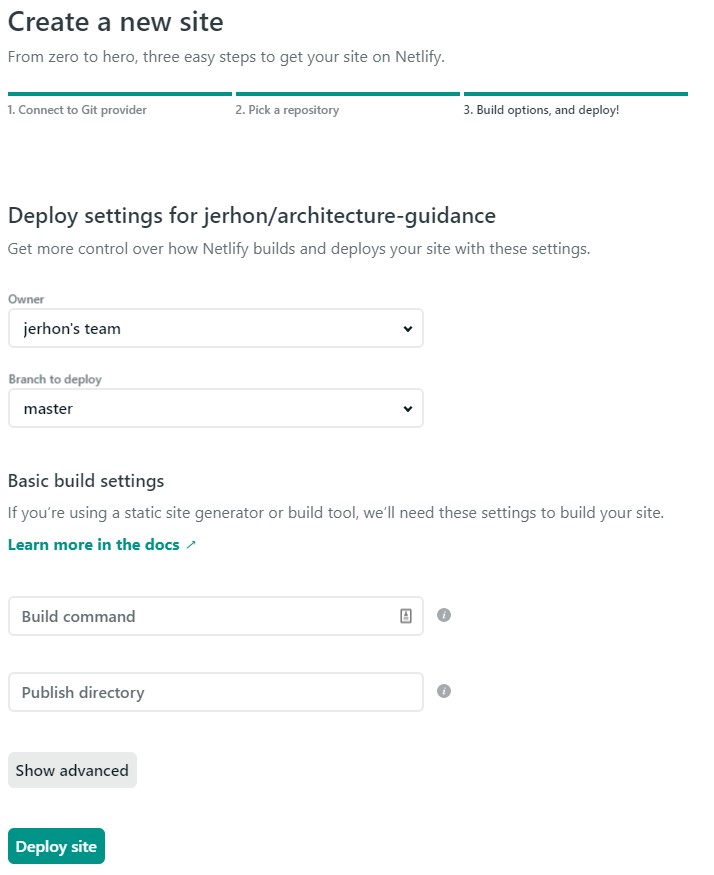Click the info icon beside Publish directory field

point(444,691)
